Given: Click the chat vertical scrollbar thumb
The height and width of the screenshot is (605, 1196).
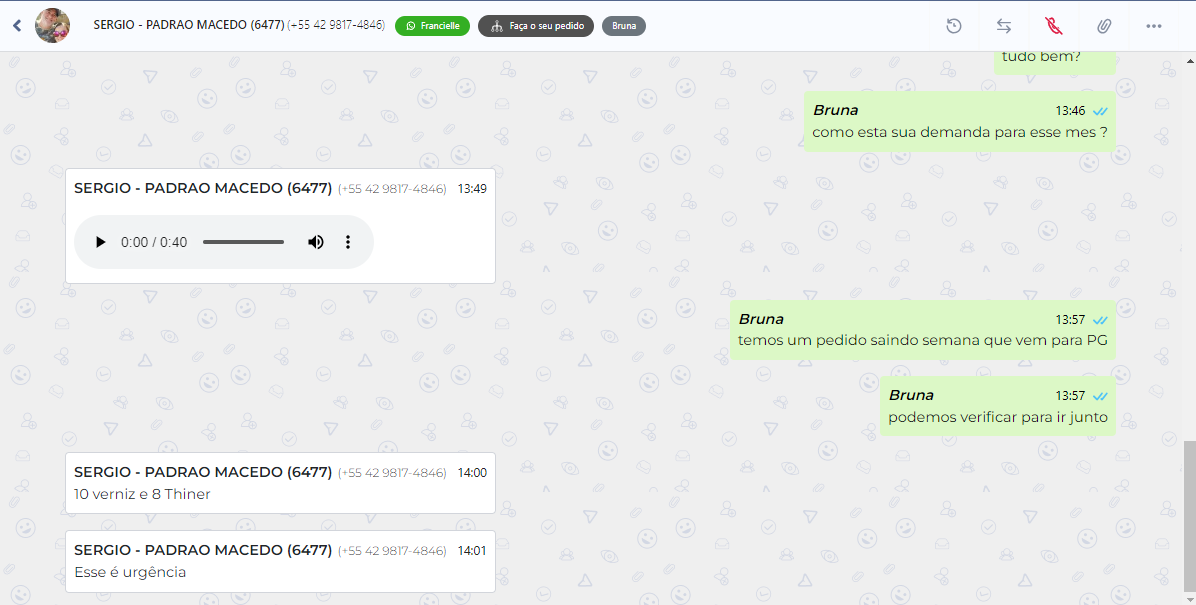Looking at the screenshot, I should [x=1189, y=517].
